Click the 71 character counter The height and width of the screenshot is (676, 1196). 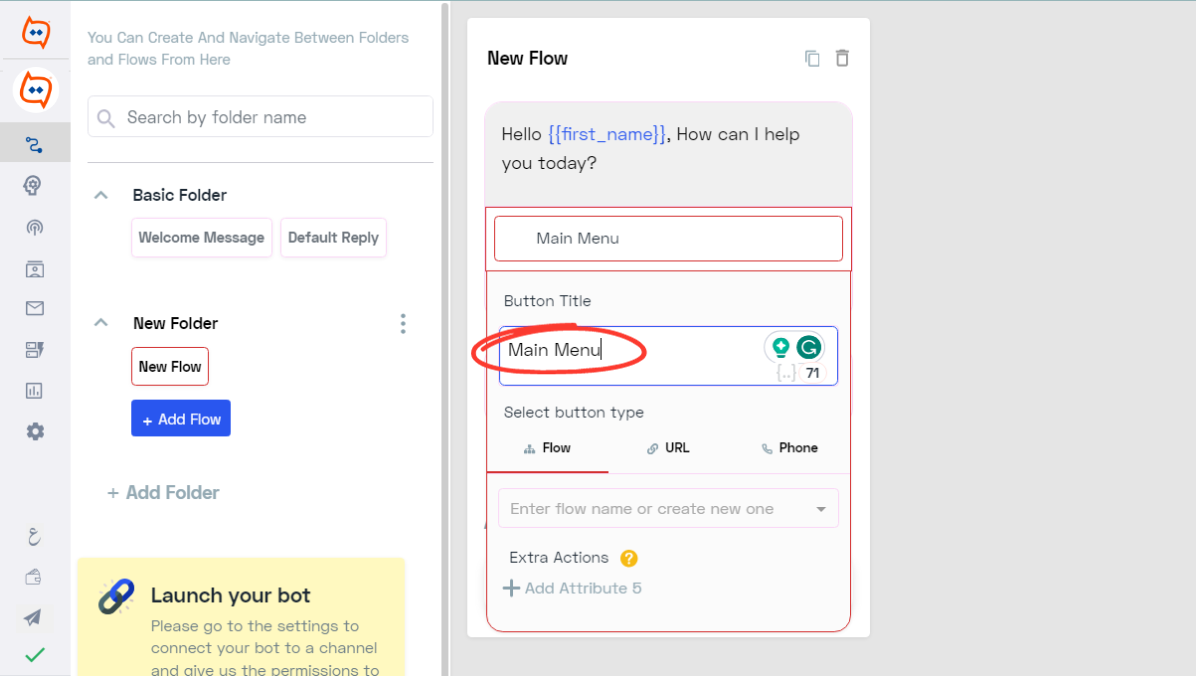[x=812, y=373]
